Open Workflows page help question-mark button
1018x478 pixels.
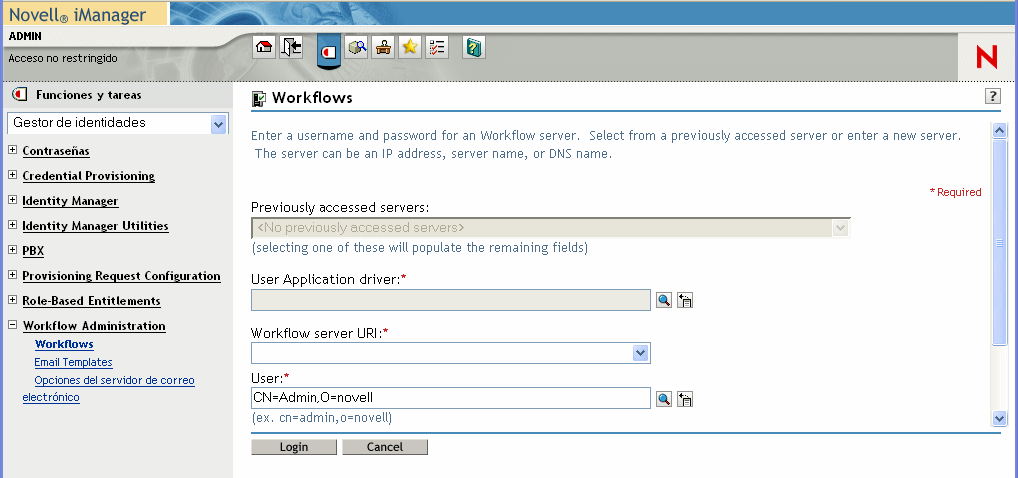[x=992, y=96]
